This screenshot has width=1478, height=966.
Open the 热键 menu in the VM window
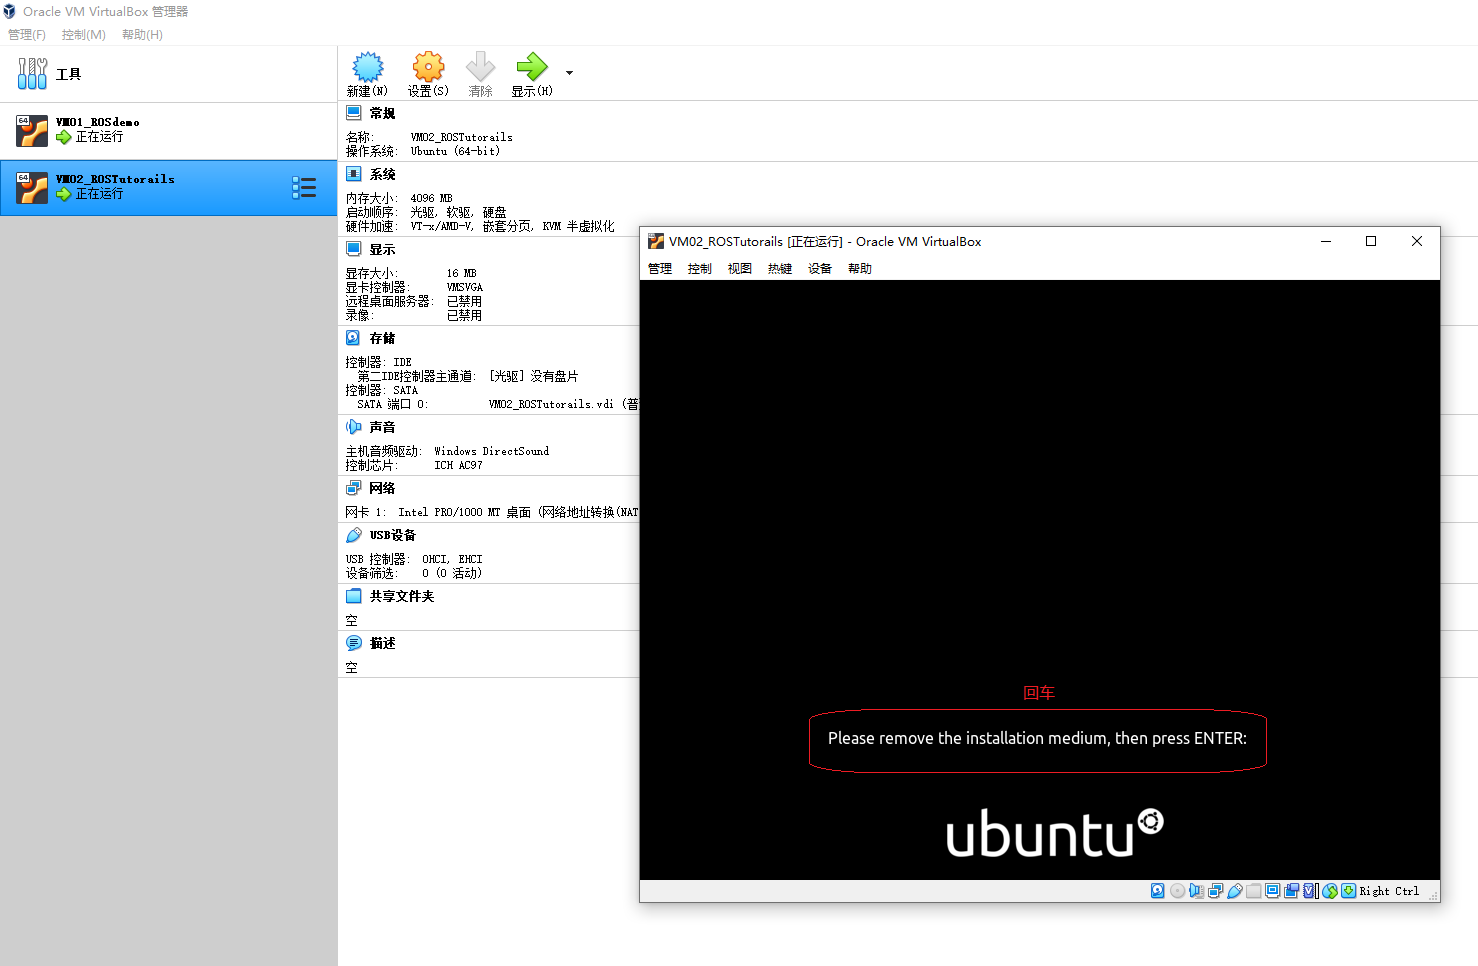pos(779,268)
